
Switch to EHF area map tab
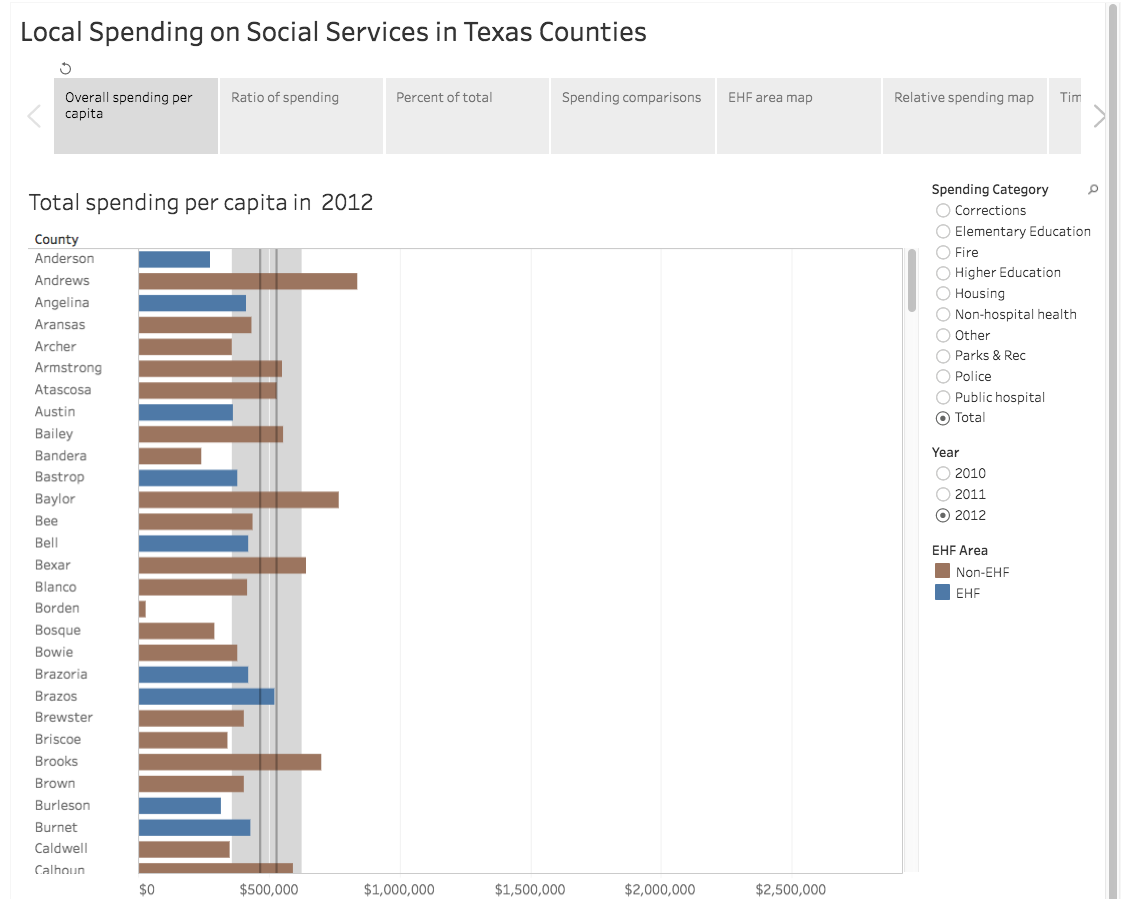click(x=799, y=116)
